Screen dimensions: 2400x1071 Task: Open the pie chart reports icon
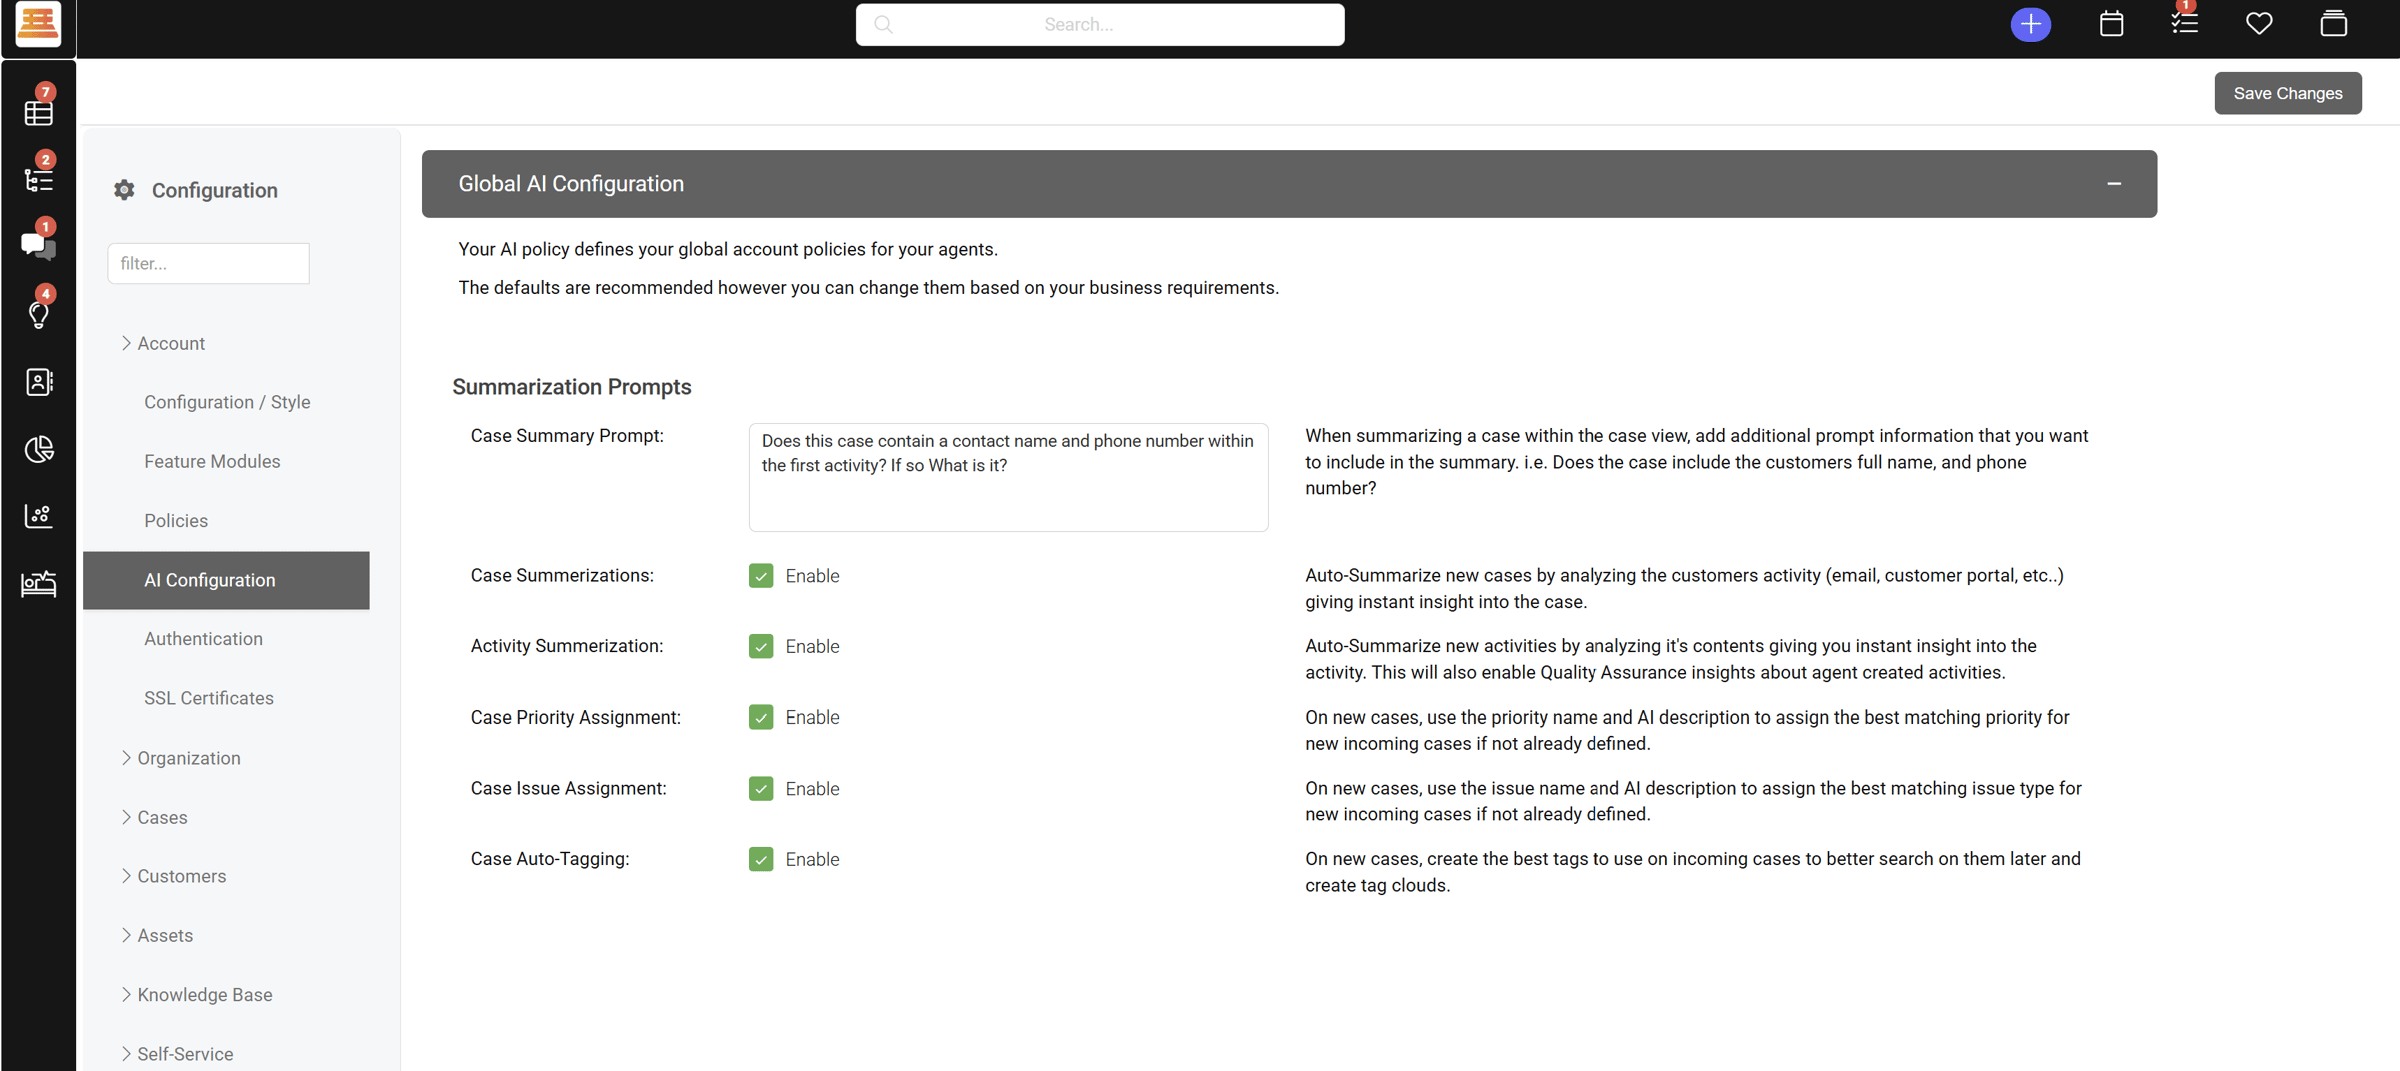pyautogui.click(x=38, y=449)
